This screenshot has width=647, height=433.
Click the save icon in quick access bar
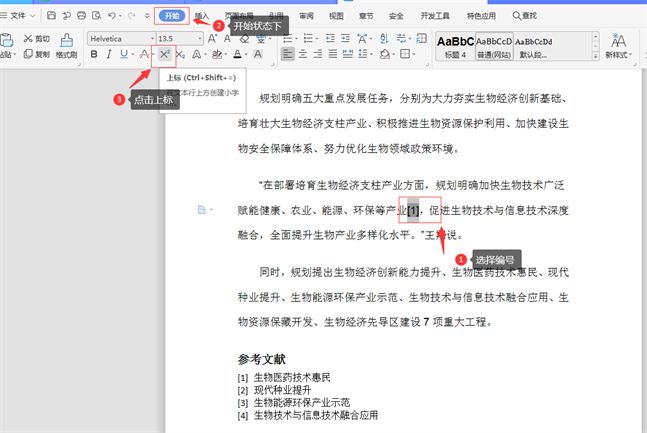coord(51,16)
